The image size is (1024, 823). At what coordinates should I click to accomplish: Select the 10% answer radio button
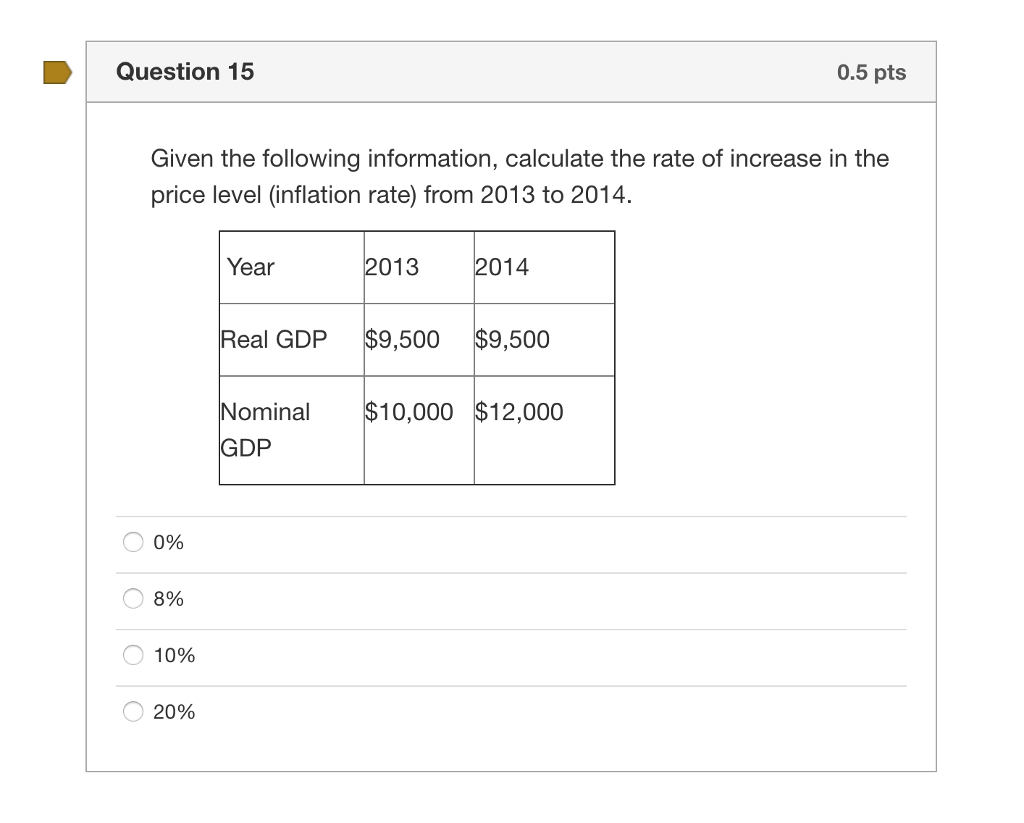tap(132, 655)
